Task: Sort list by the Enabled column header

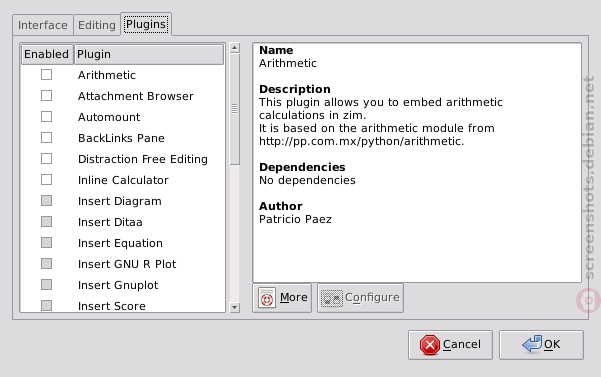Action: click(x=47, y=54)
